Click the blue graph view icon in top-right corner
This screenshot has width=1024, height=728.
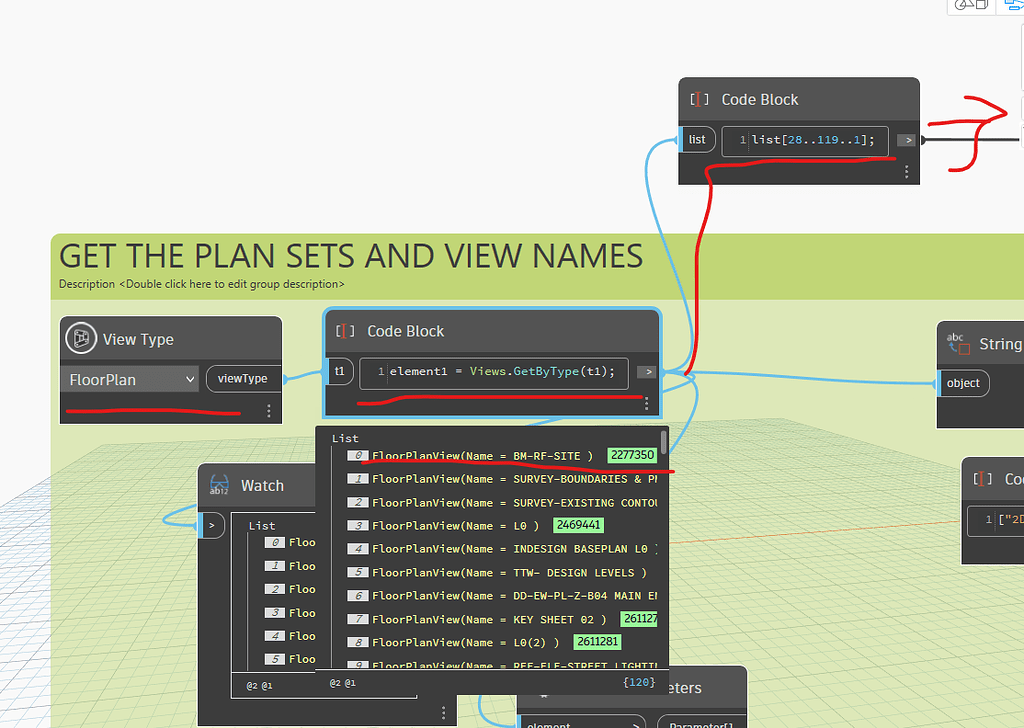[1015, 6]
